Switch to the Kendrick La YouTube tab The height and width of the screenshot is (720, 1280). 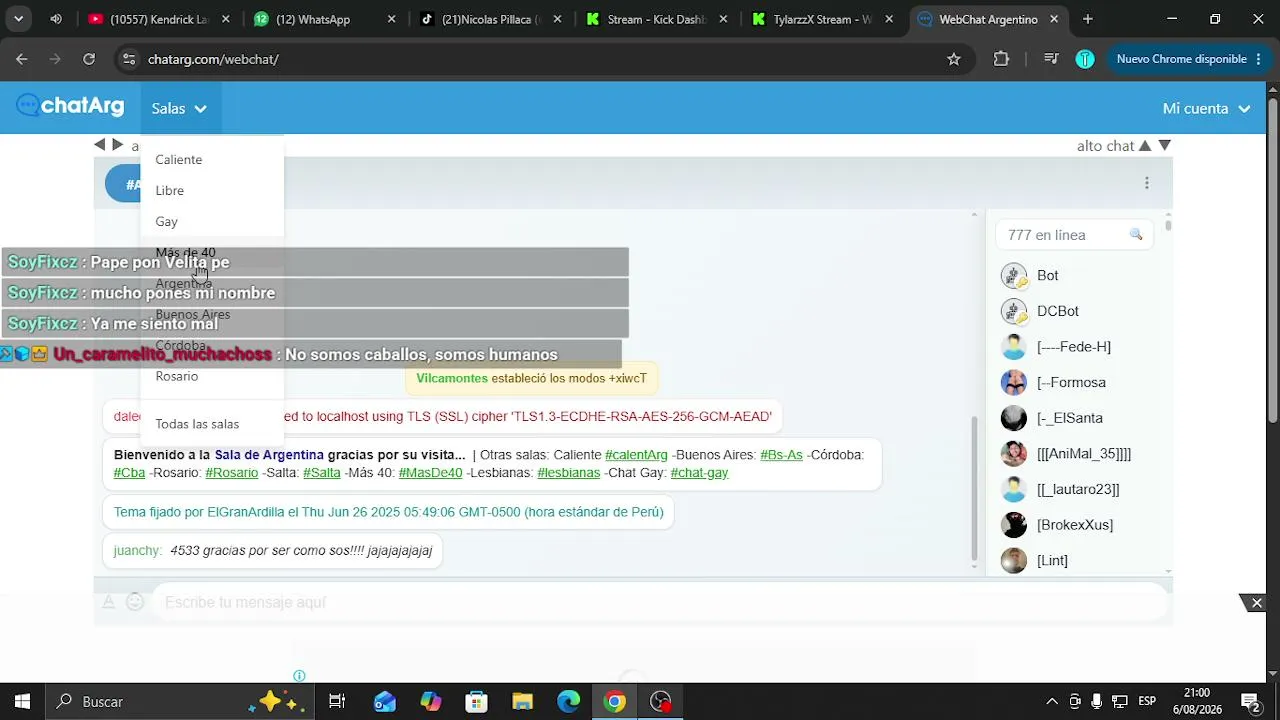[158, 19]
